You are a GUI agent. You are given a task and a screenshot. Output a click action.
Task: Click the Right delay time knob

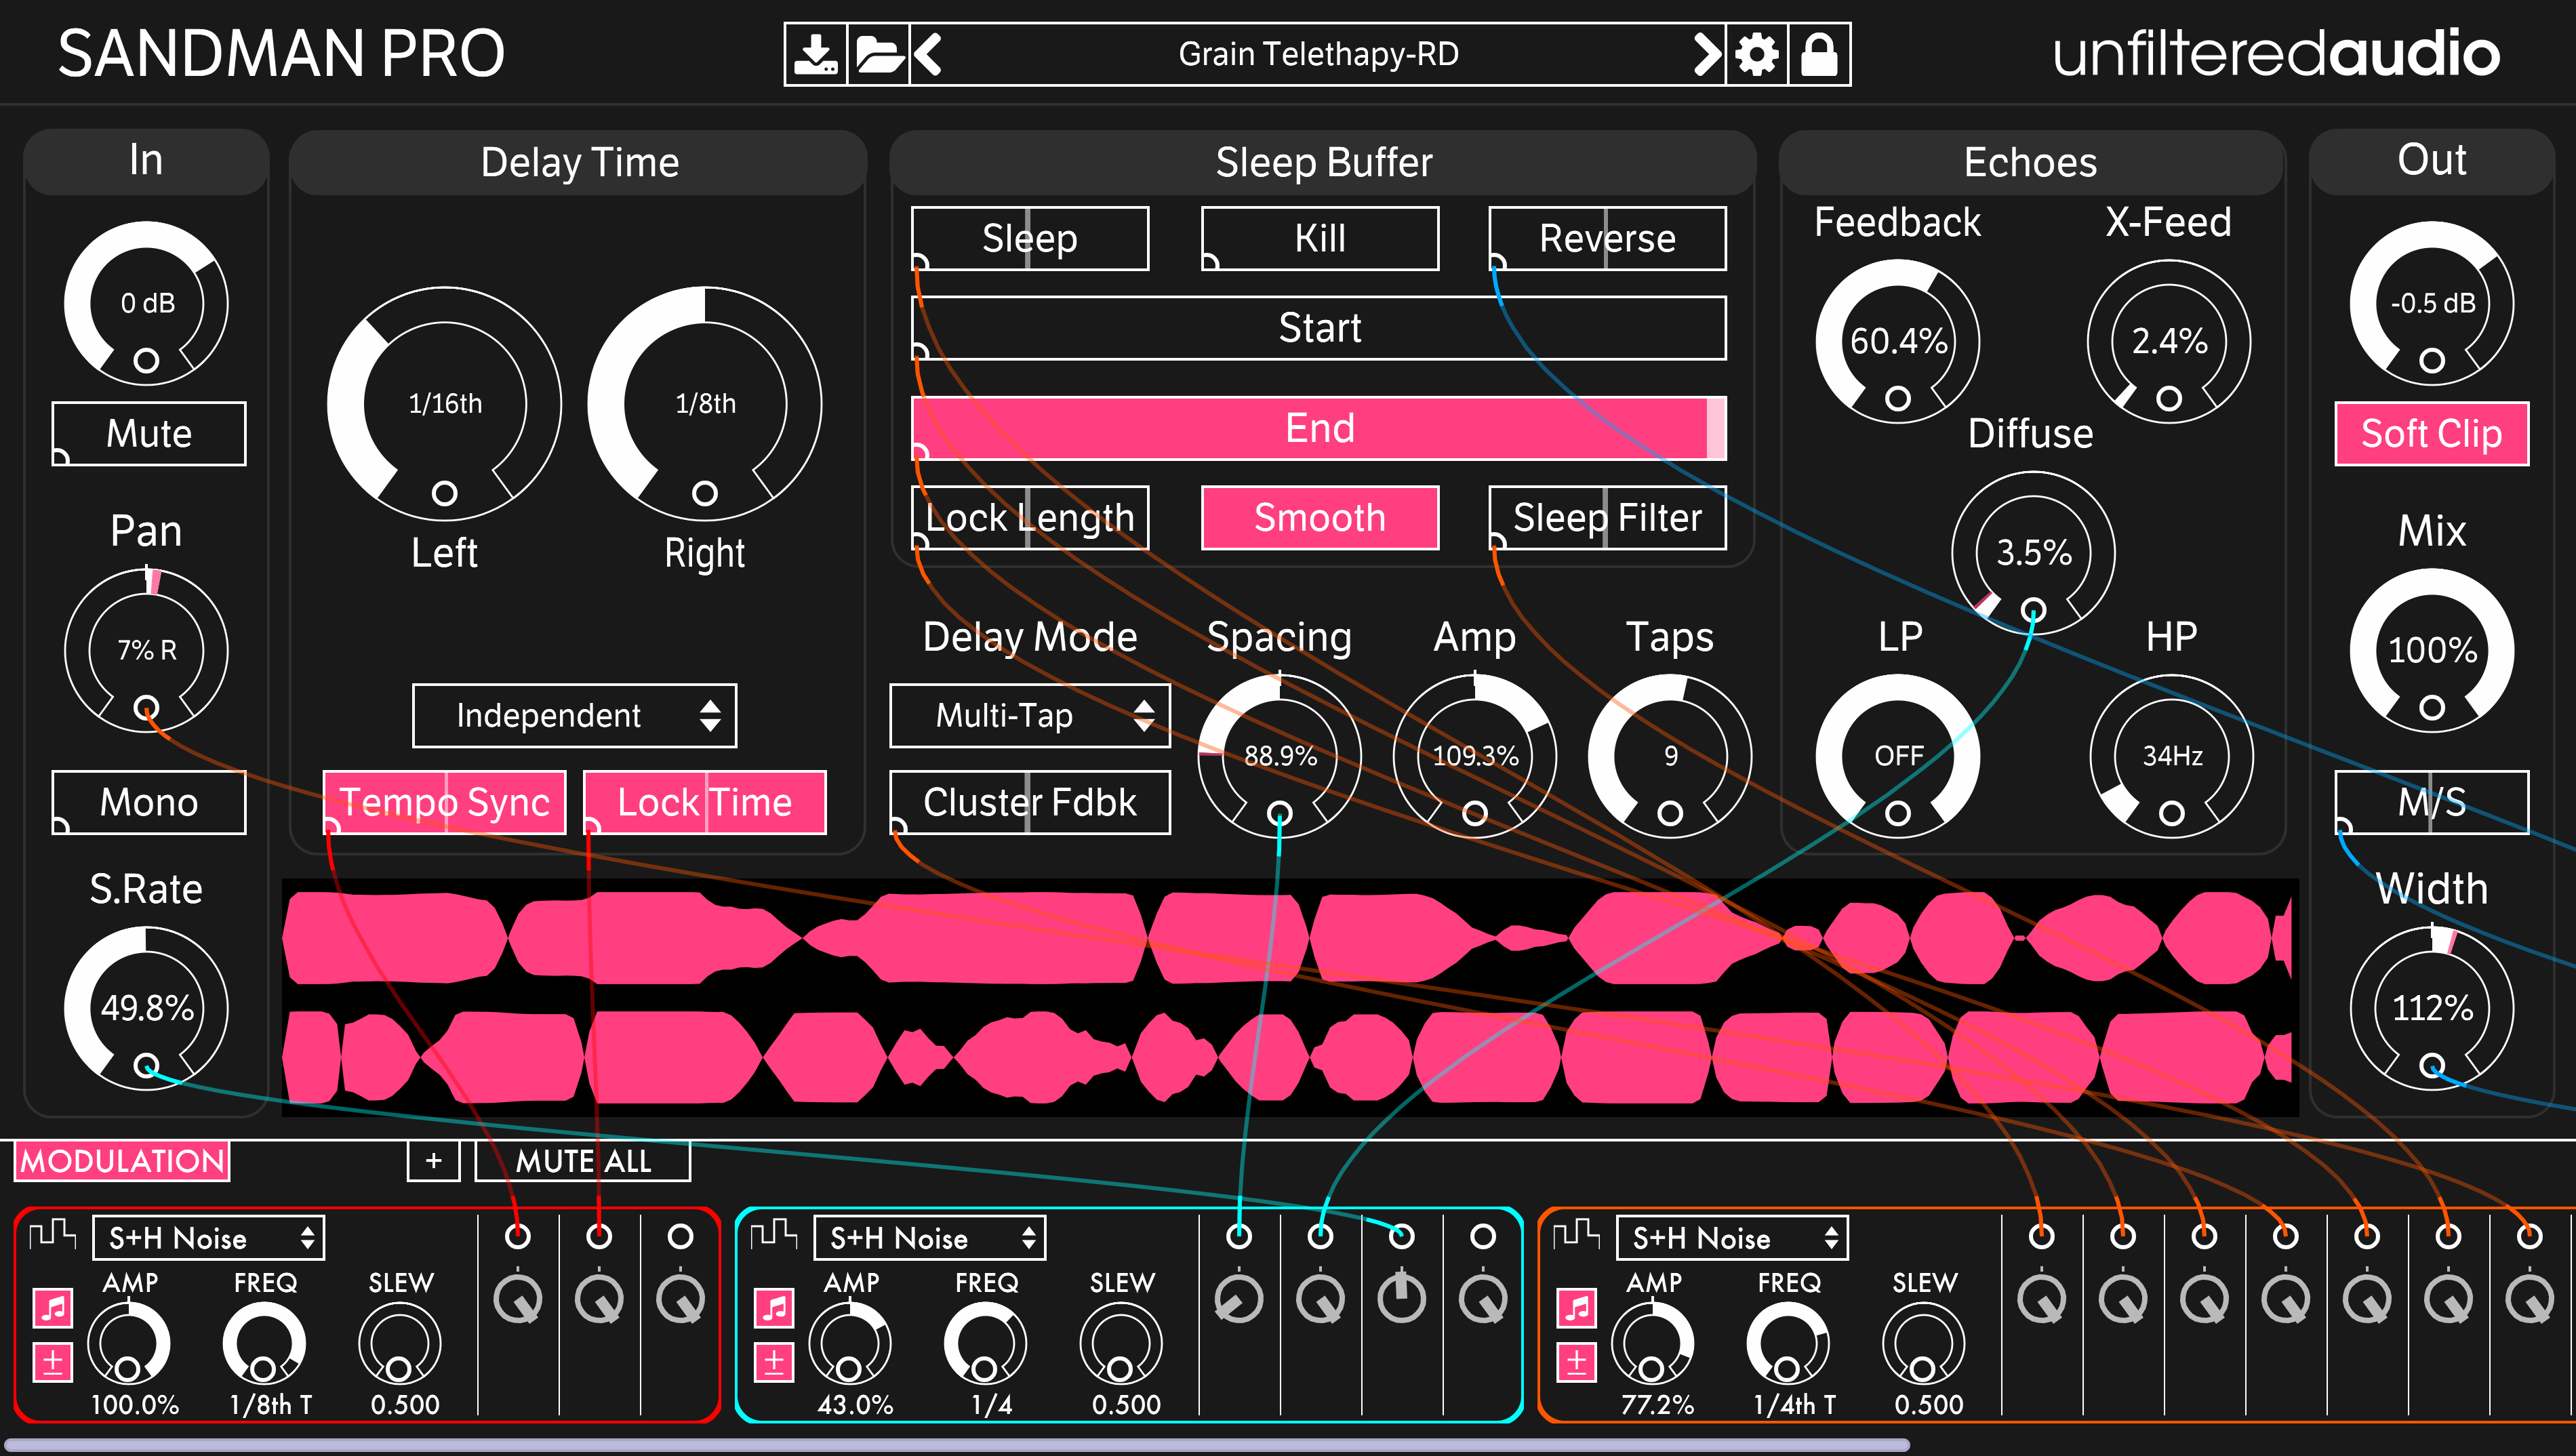pyautogui.click(x=705, y=404)
